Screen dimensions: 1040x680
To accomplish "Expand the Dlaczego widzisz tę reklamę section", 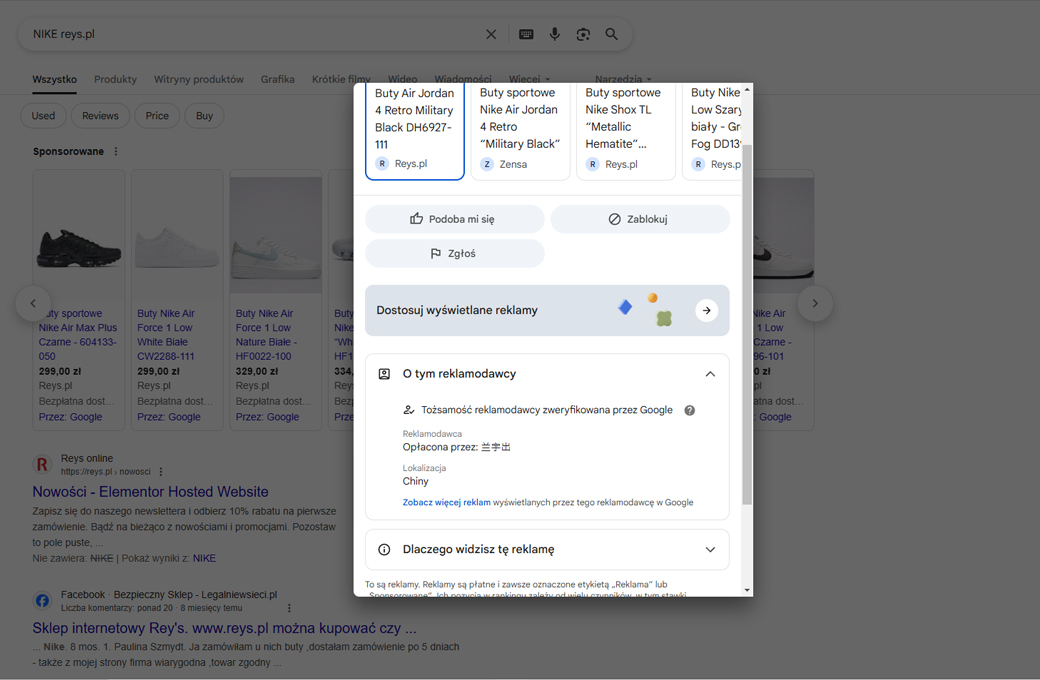I will coord(710,549).
